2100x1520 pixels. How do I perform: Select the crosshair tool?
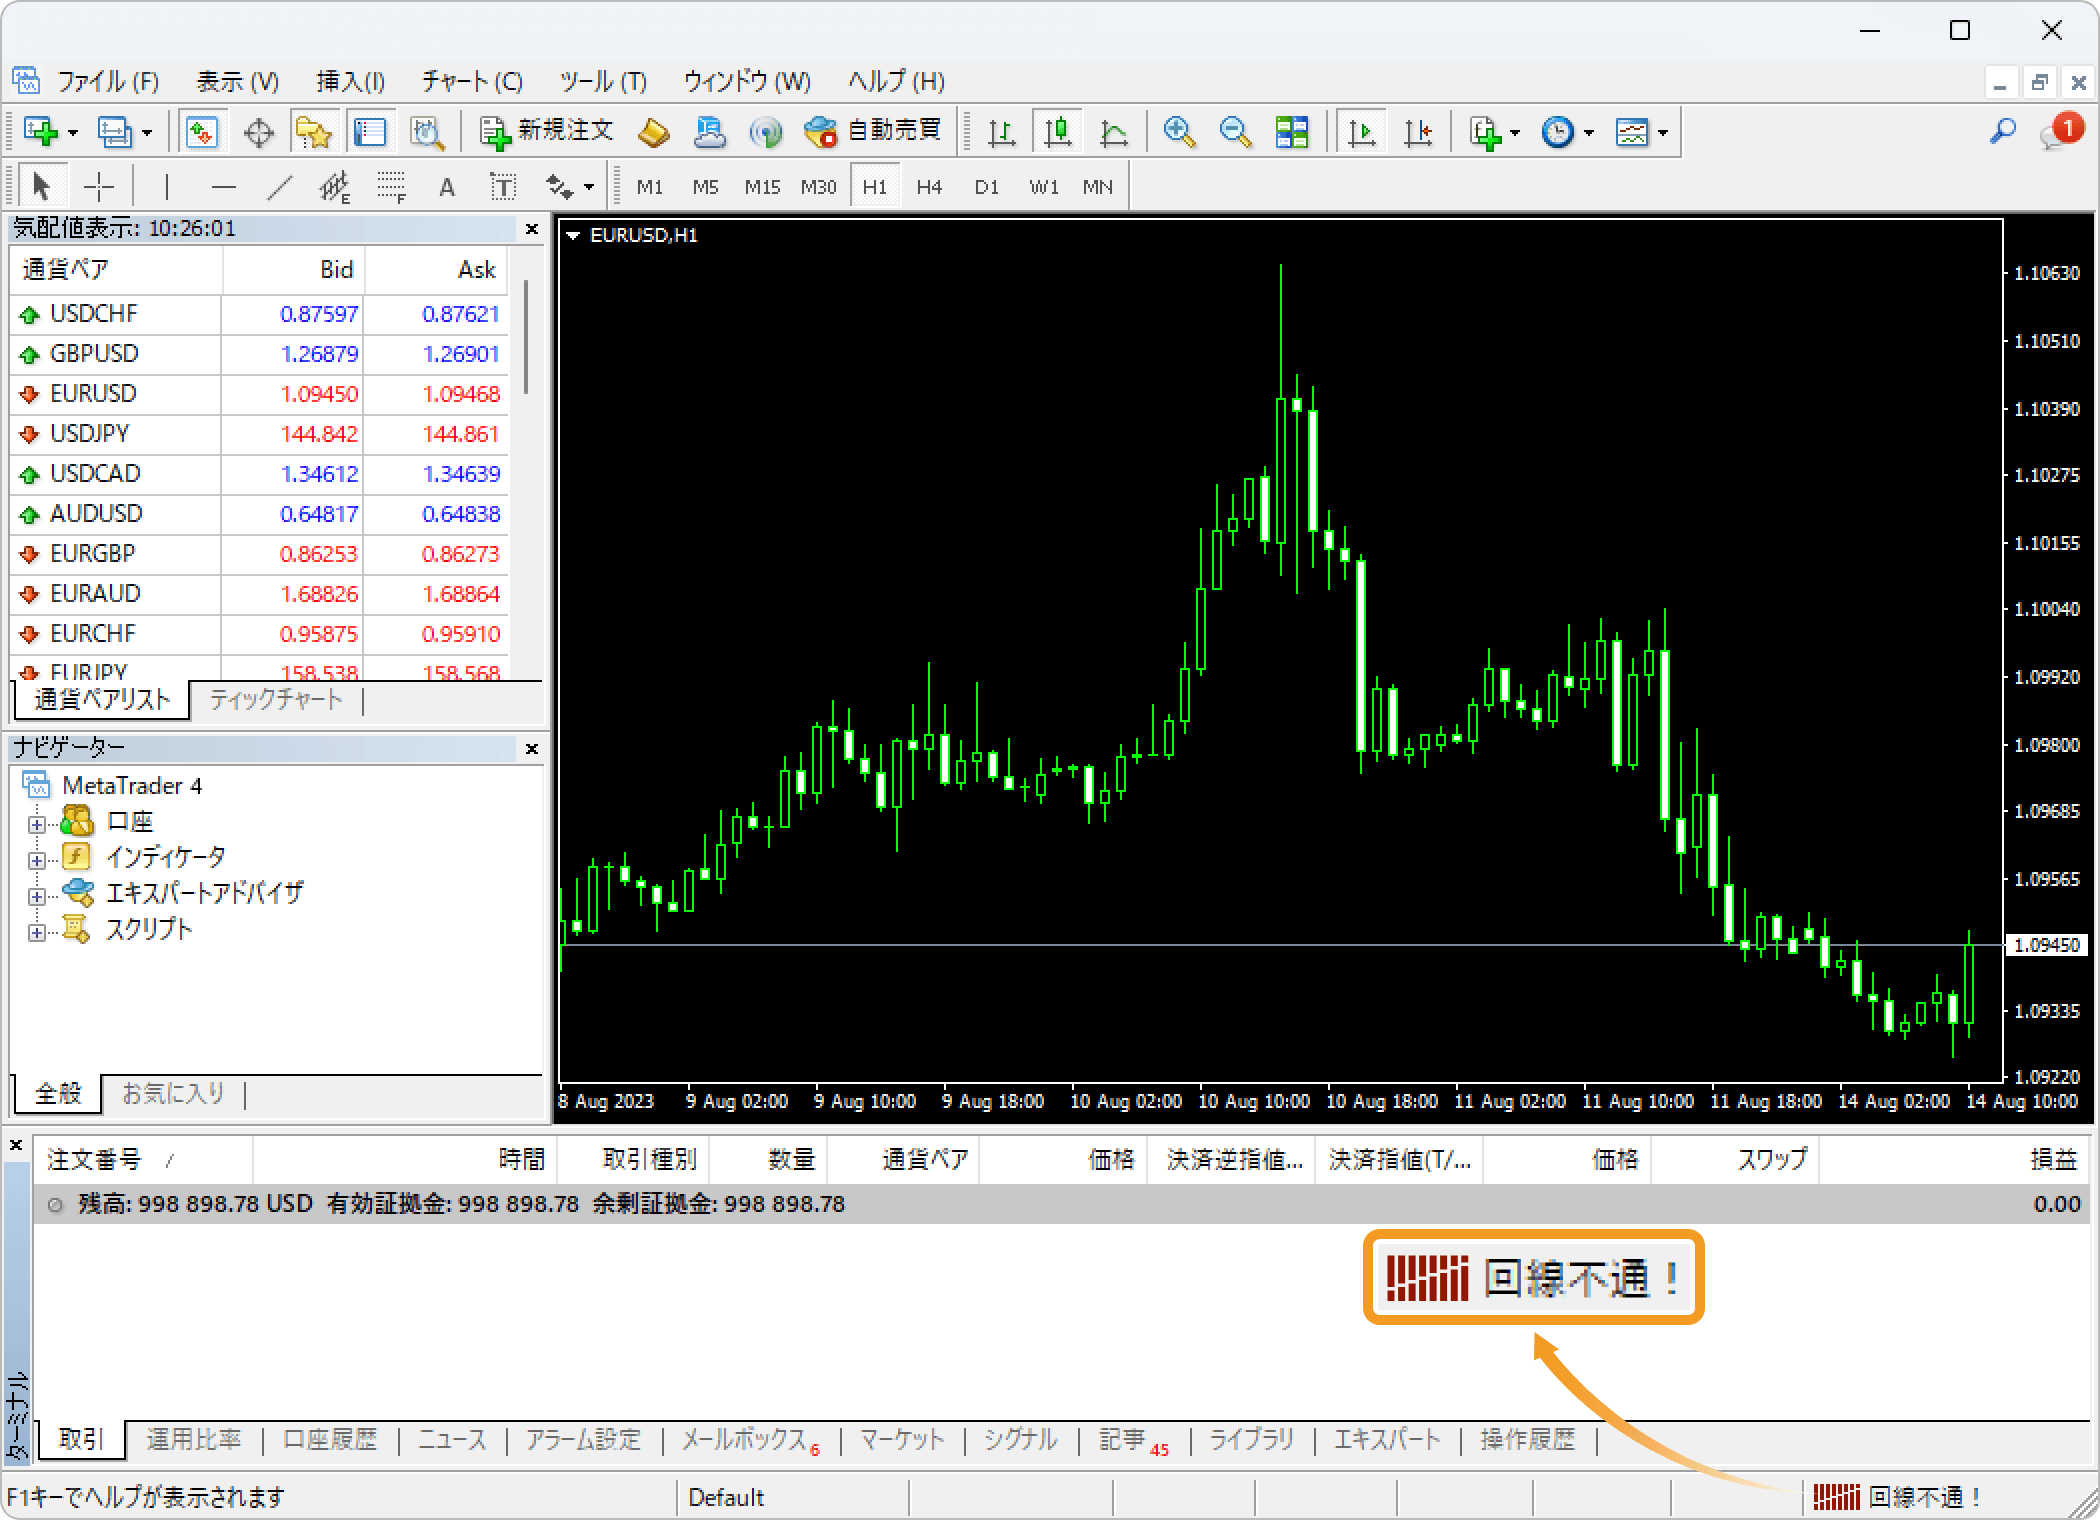tap(98, 186)
